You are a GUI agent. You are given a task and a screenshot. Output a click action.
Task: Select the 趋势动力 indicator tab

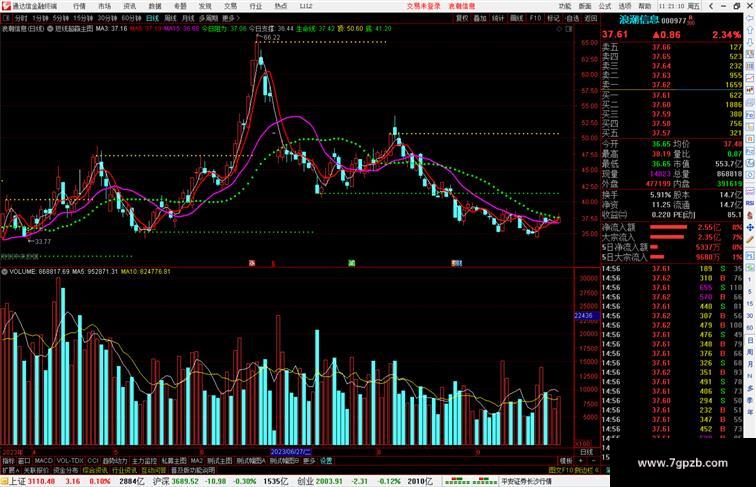click(x=115, y=461)
